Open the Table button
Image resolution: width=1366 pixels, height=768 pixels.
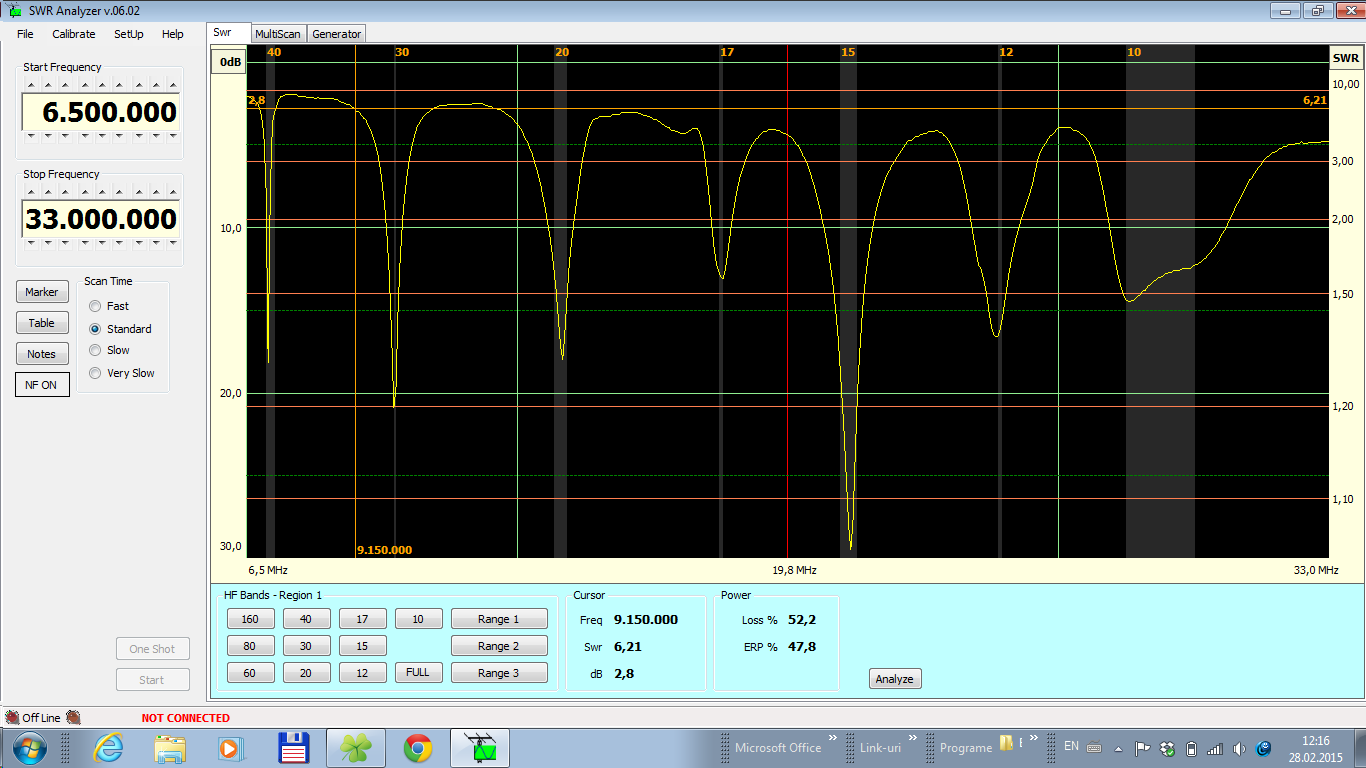42,323
